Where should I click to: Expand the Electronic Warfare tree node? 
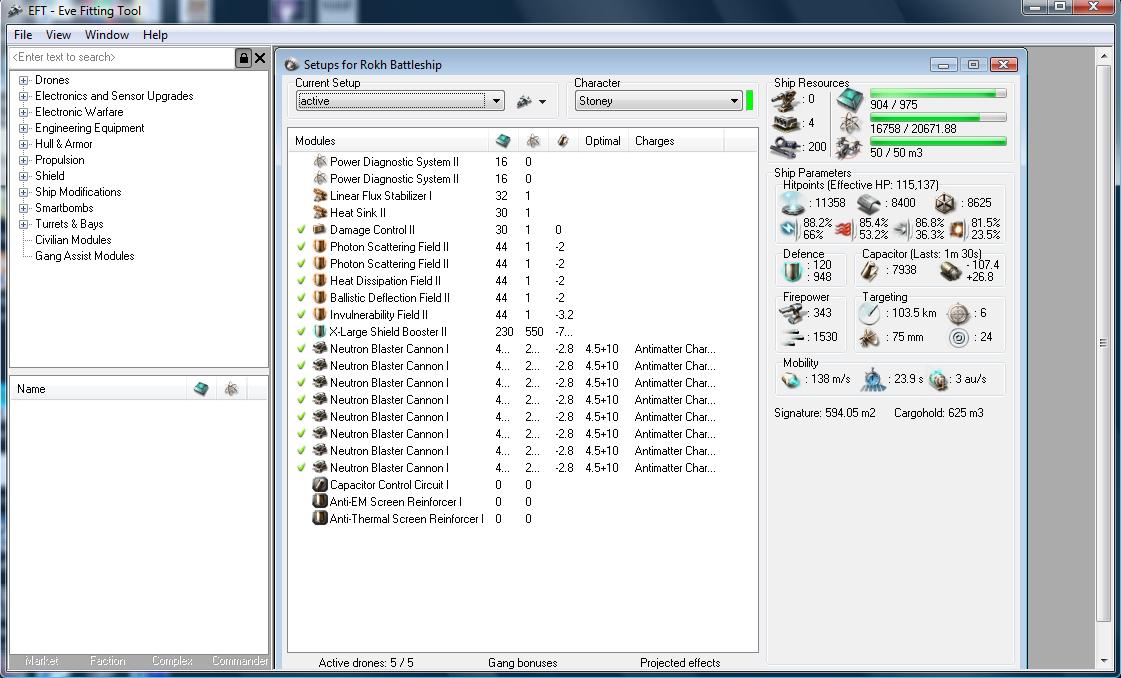pyautogui.click(x=24, y=112)
